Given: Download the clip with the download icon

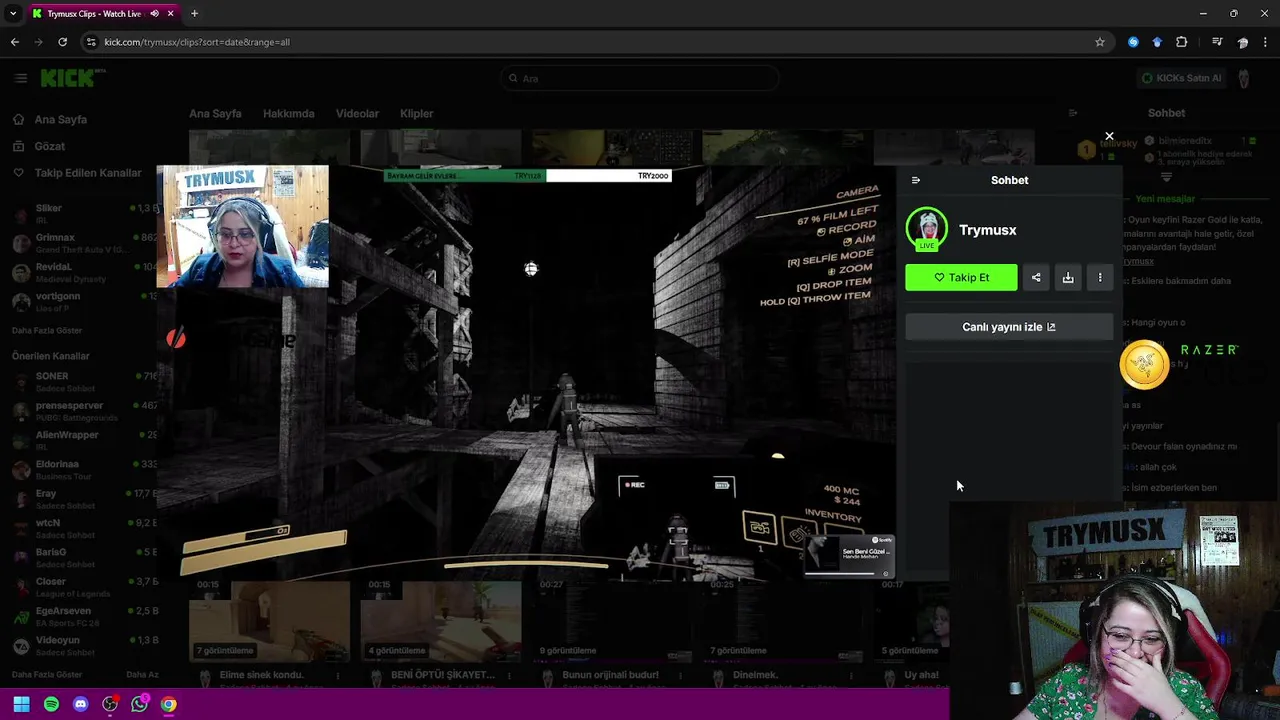Looking at the screenshot, I should point(1068,277).
